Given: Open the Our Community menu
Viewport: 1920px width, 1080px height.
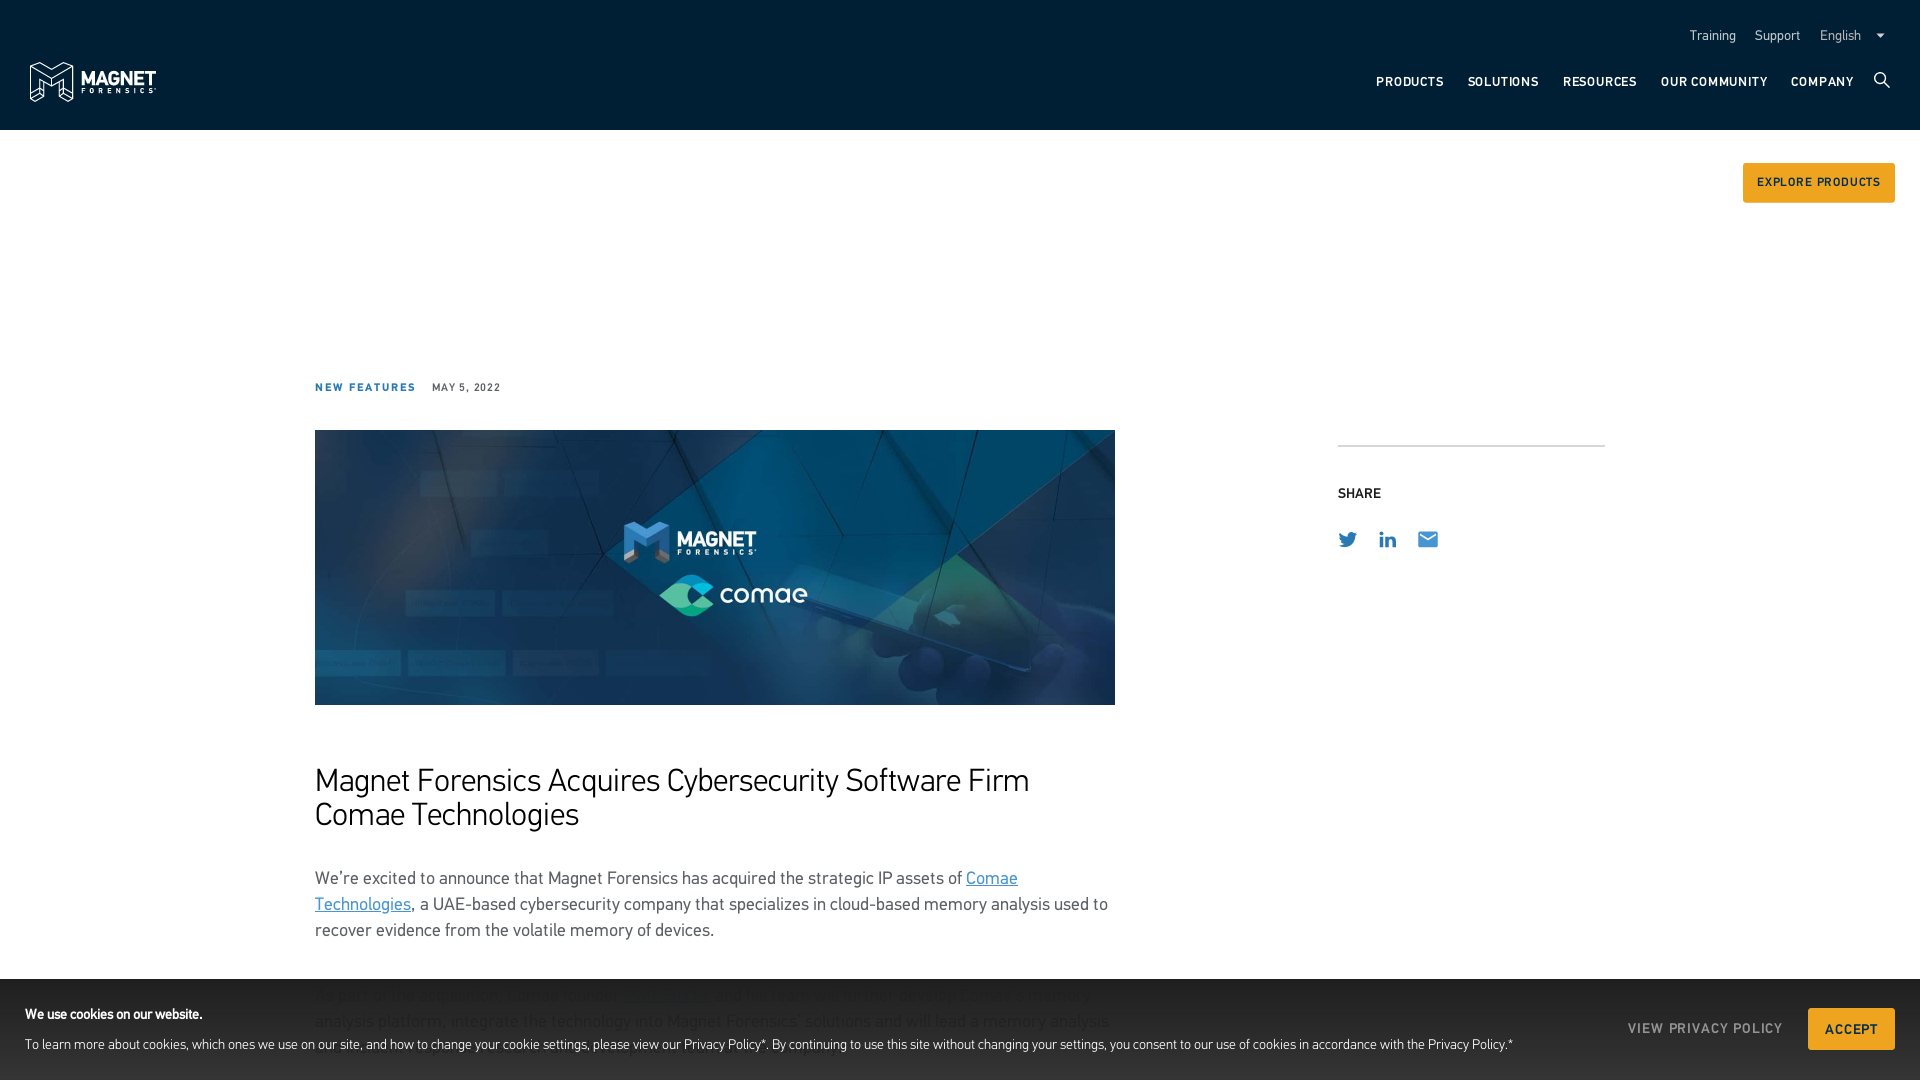Looking at the screenshot, I should [x=1714, y=82].
